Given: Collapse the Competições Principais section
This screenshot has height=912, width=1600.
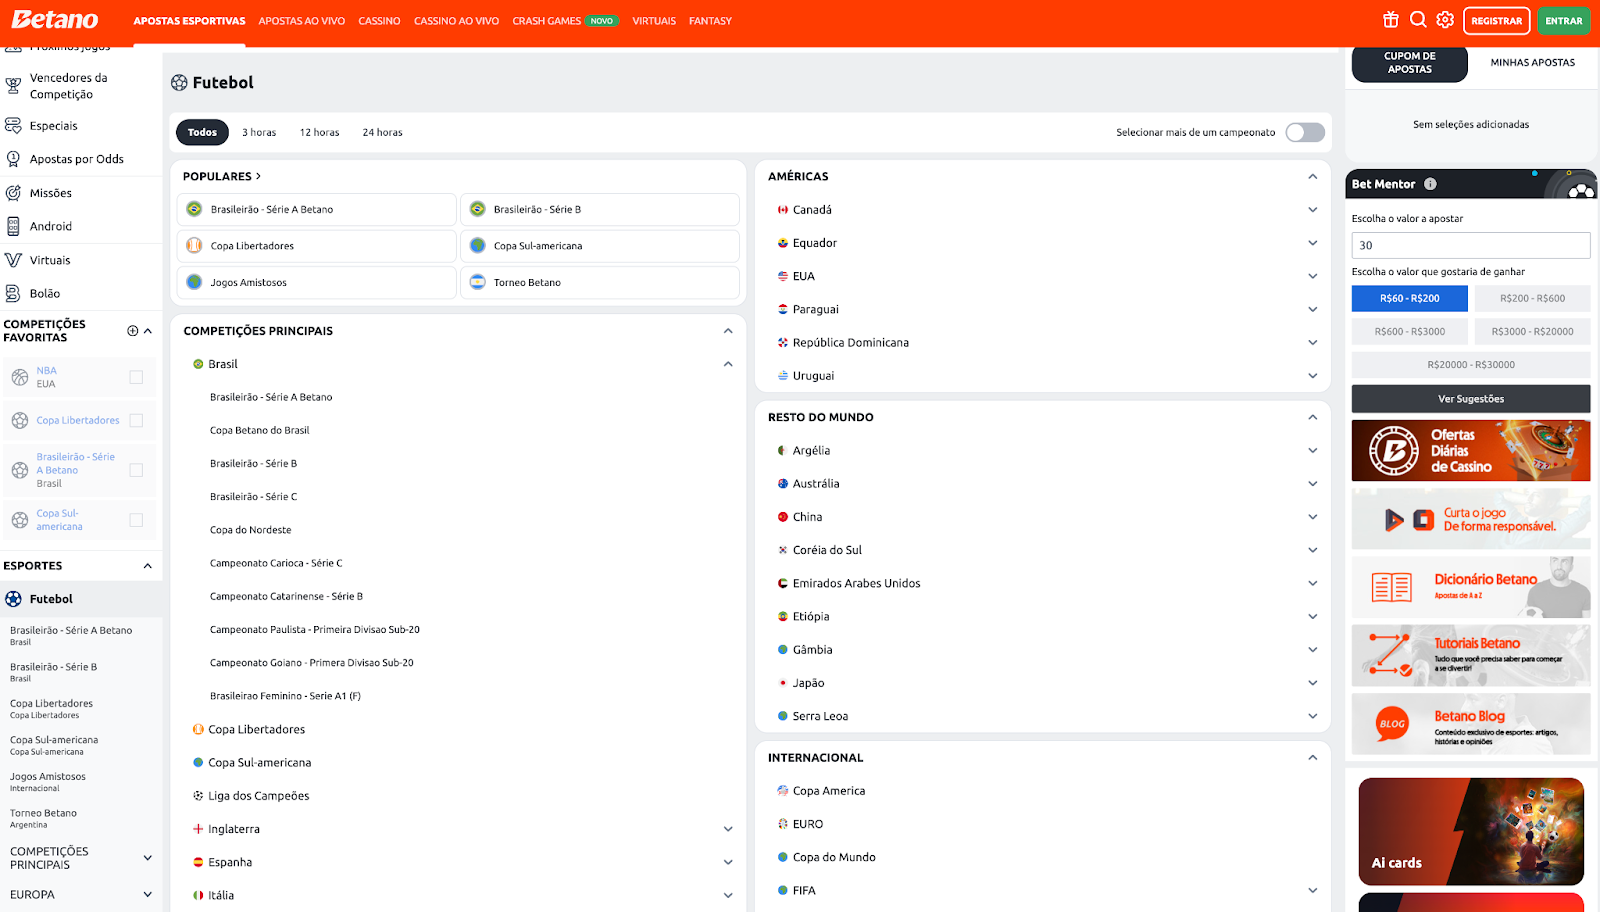Looking at the screenshot, I should click(x=728, y=331).
